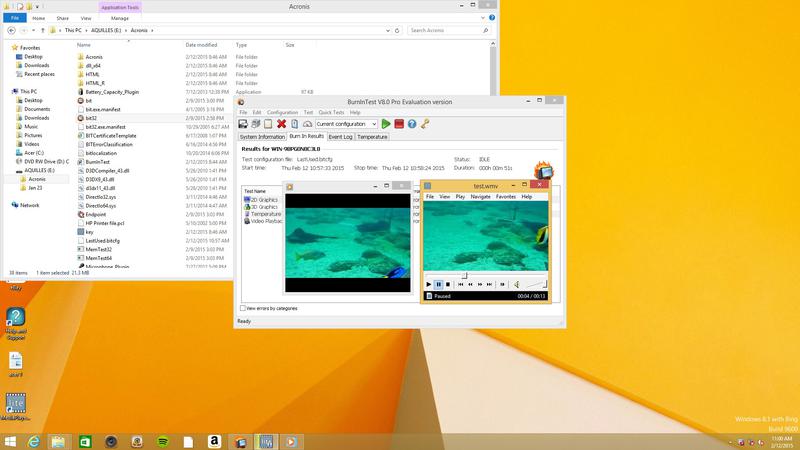The width and height of the screenshot is (800, 450).
Task: Click the green start tests arrow
Action: click(386, 124)
